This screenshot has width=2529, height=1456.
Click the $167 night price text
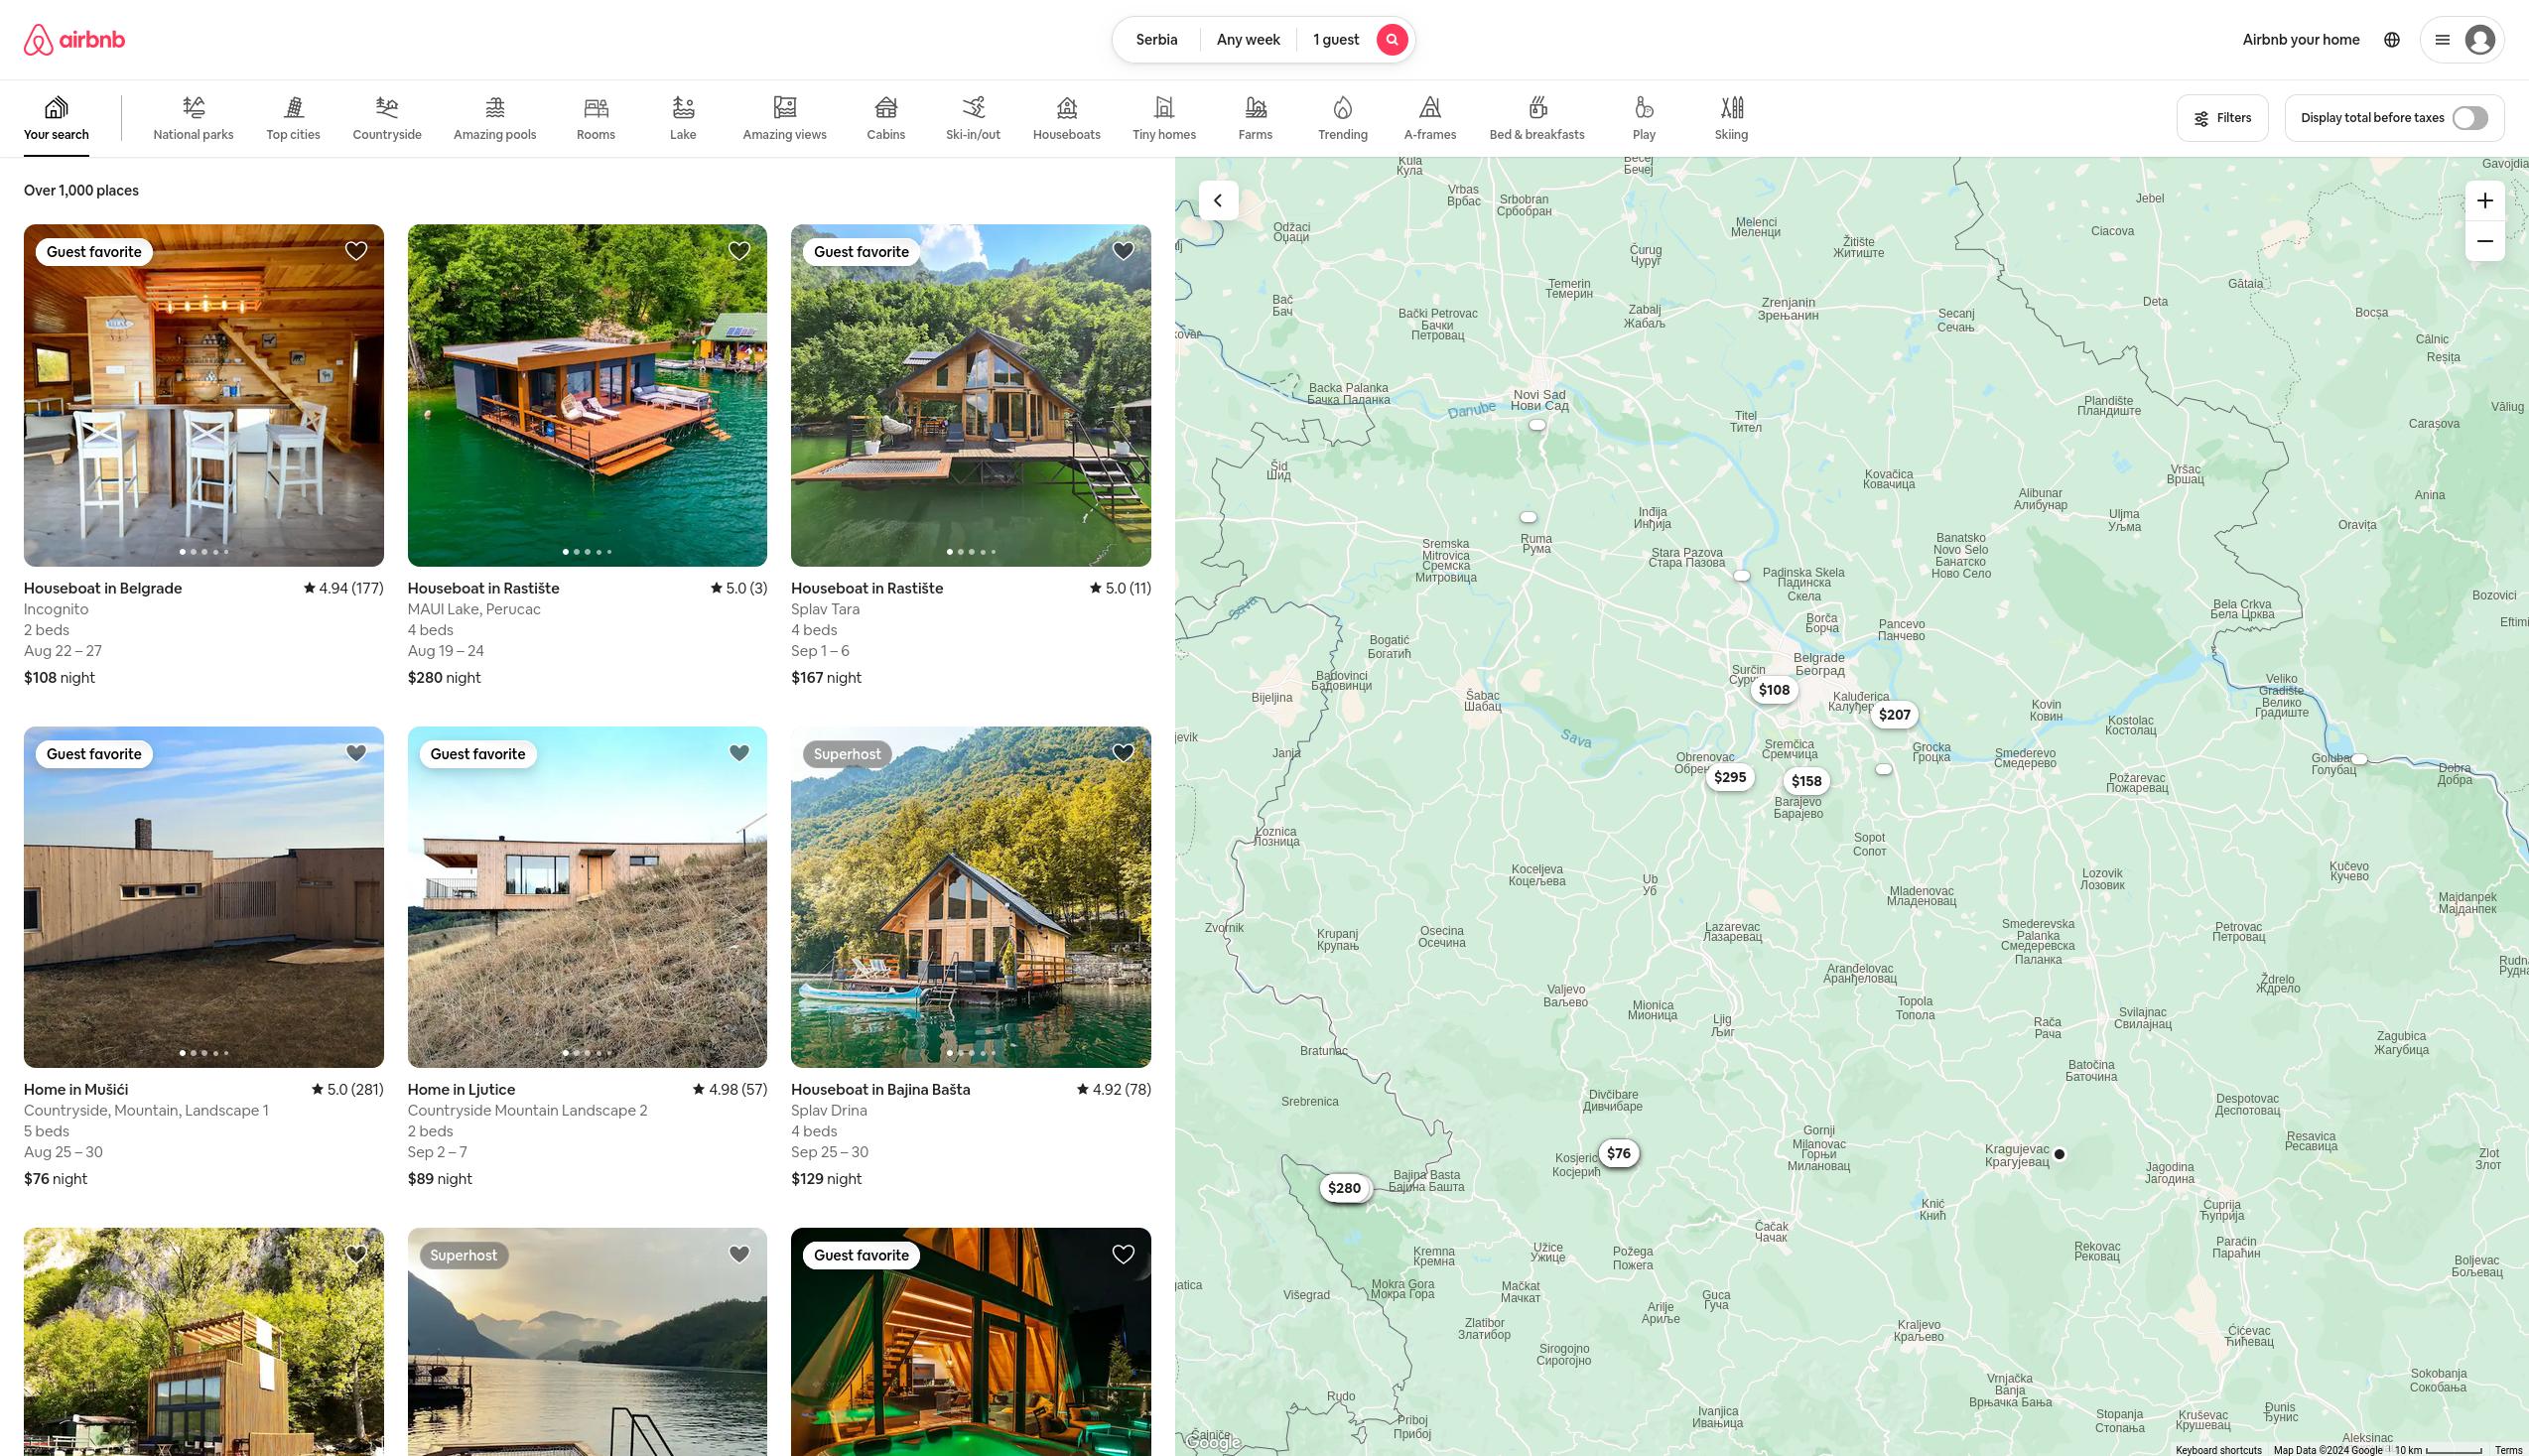pos(826,677)
